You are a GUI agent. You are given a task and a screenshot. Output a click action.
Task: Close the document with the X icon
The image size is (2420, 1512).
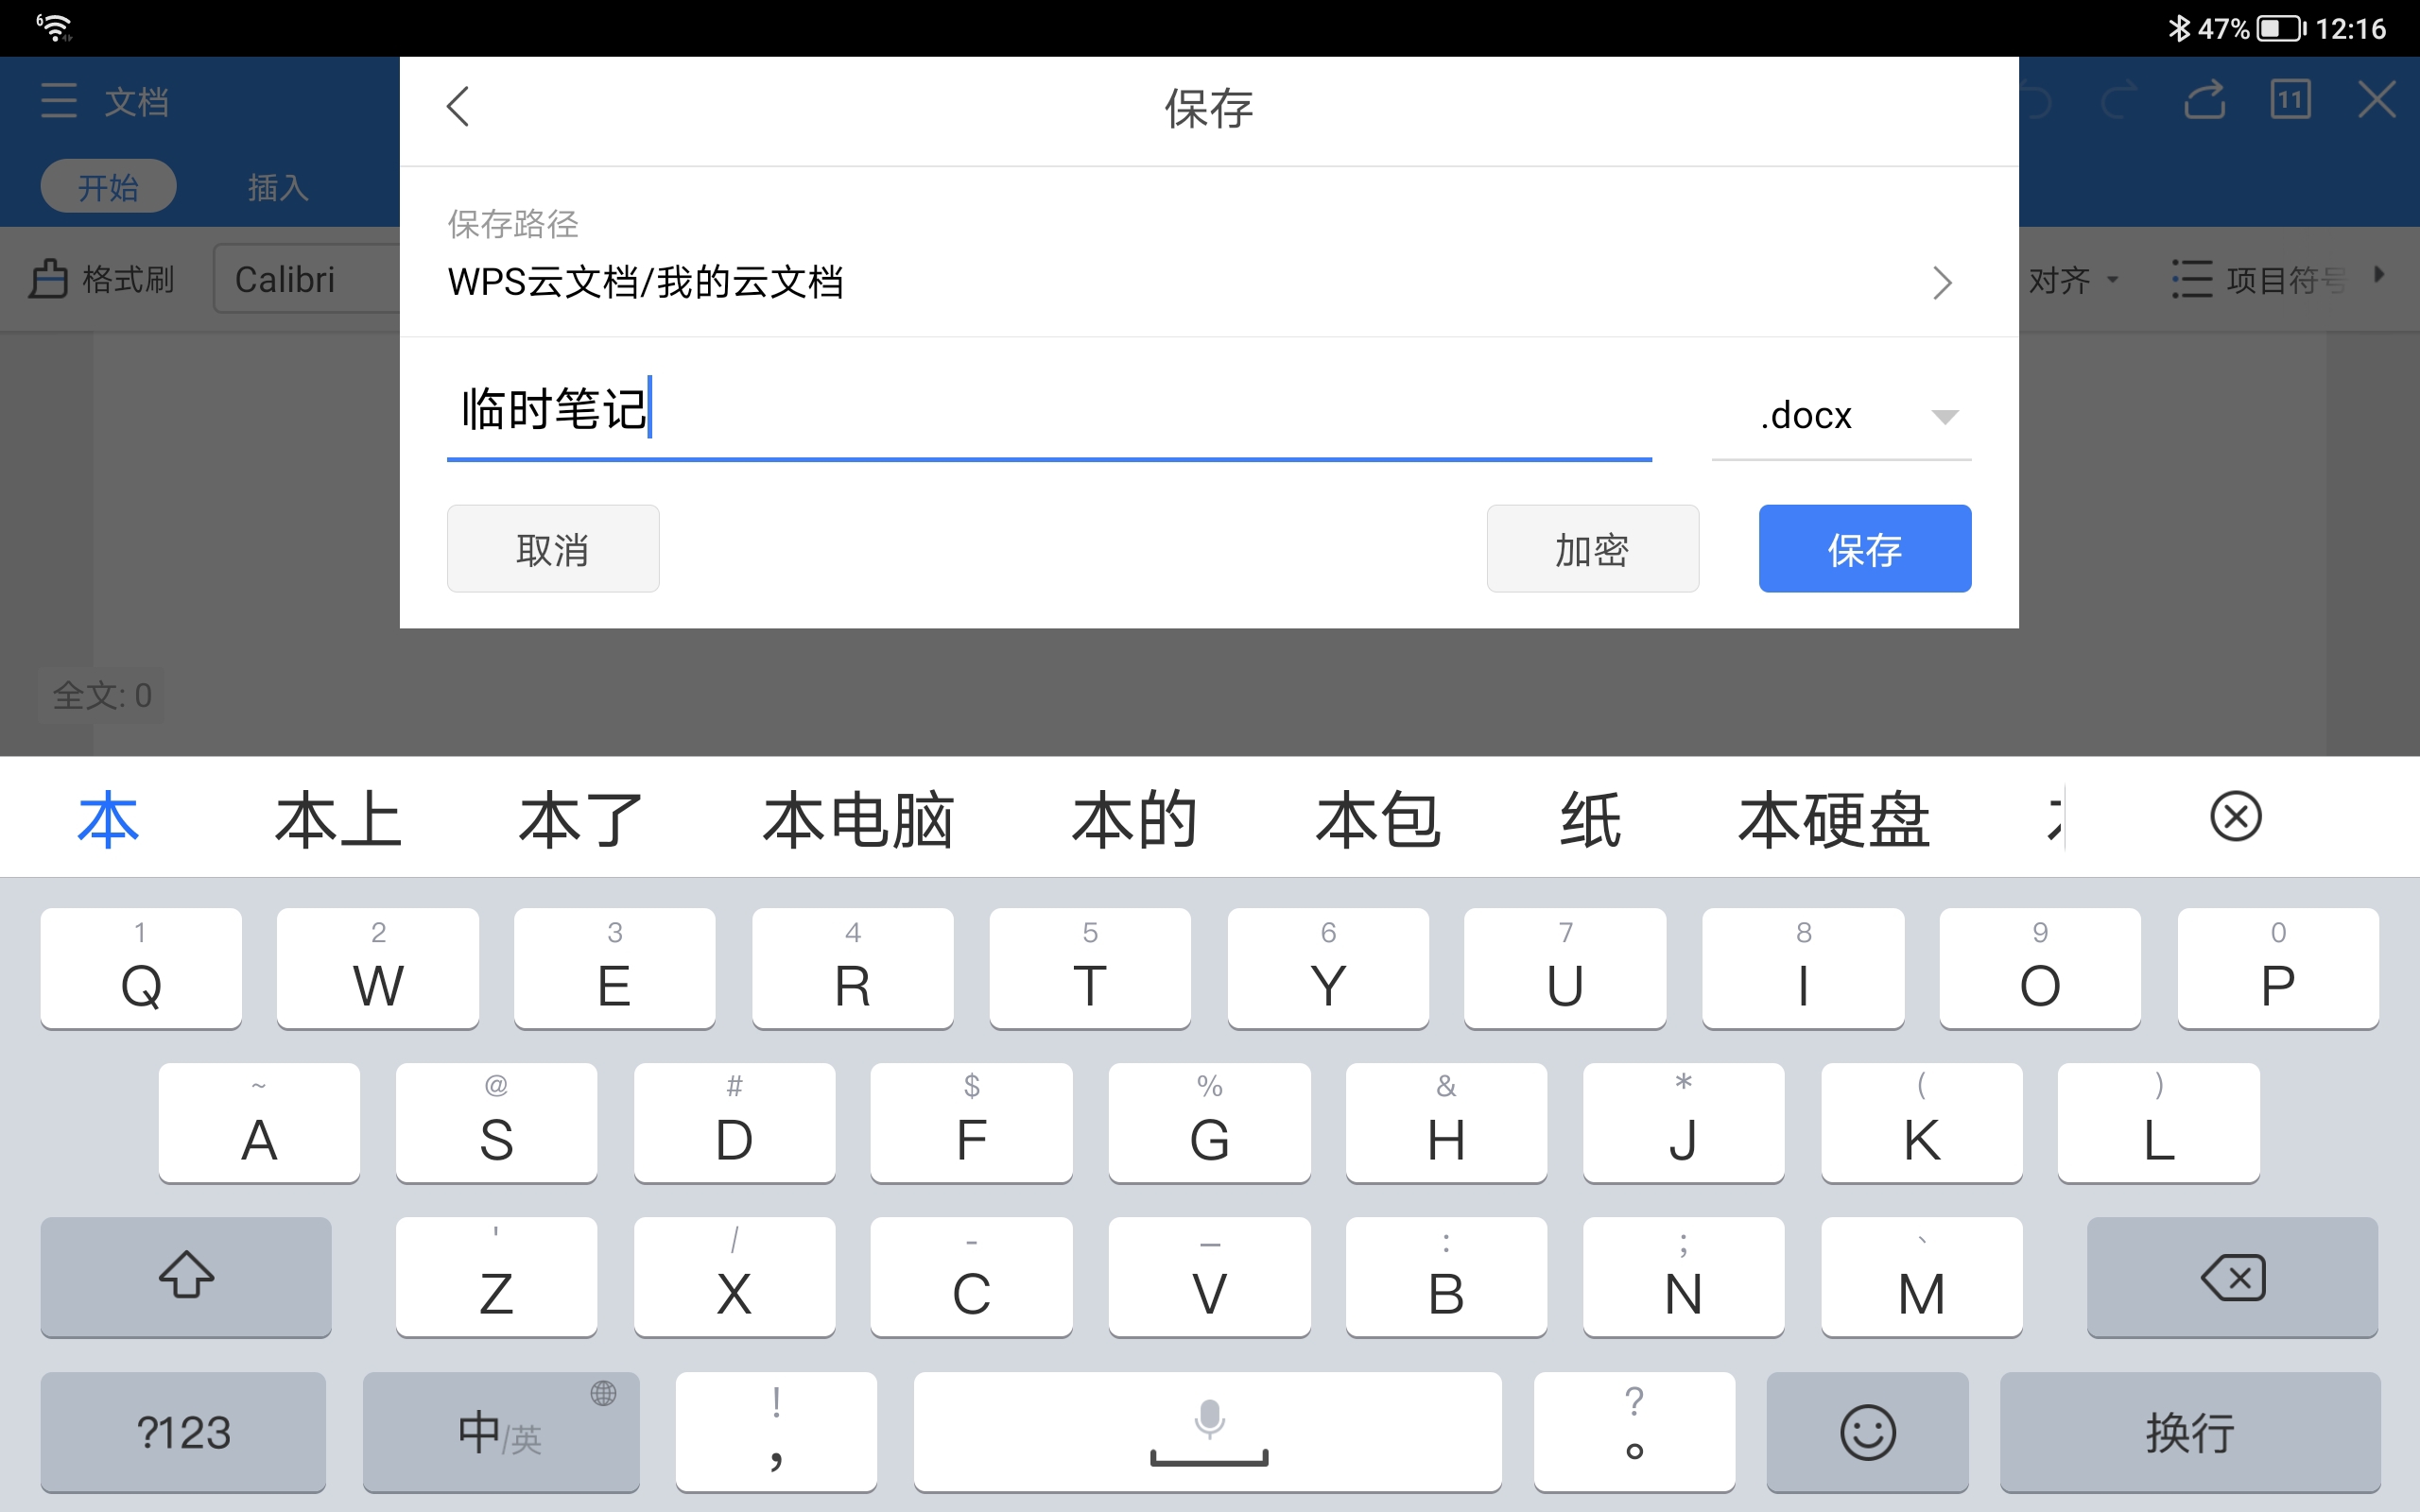click(2376, 100)
